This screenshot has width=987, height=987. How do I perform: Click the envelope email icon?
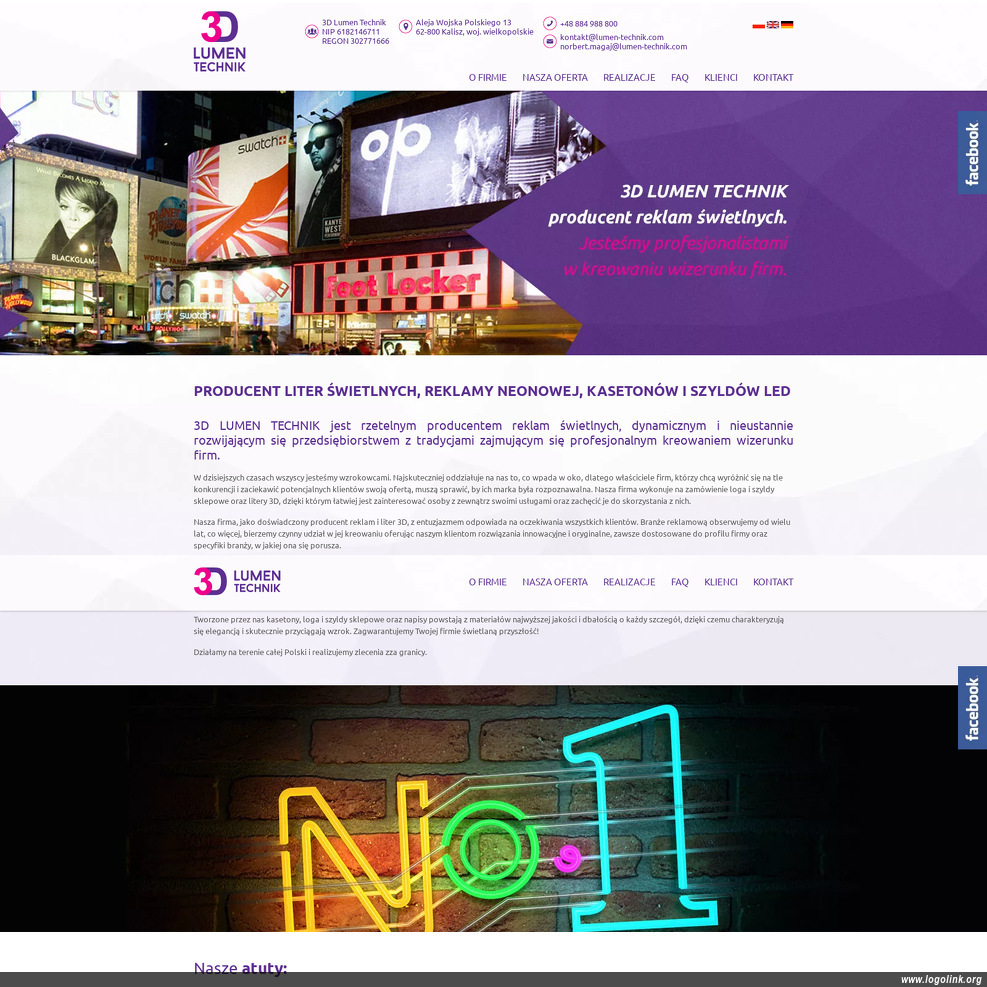pyautogui.click(x=550, y=42)
